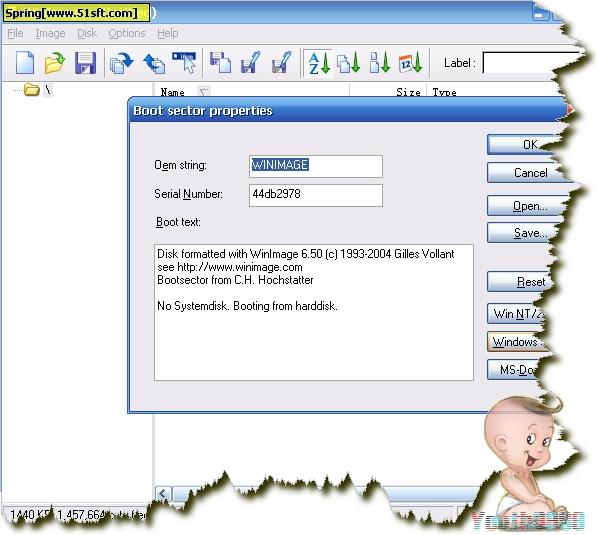Open the Help menu
Image resolution: width=599 pixels, height=535 pixels.
click(x=168, y=34)
